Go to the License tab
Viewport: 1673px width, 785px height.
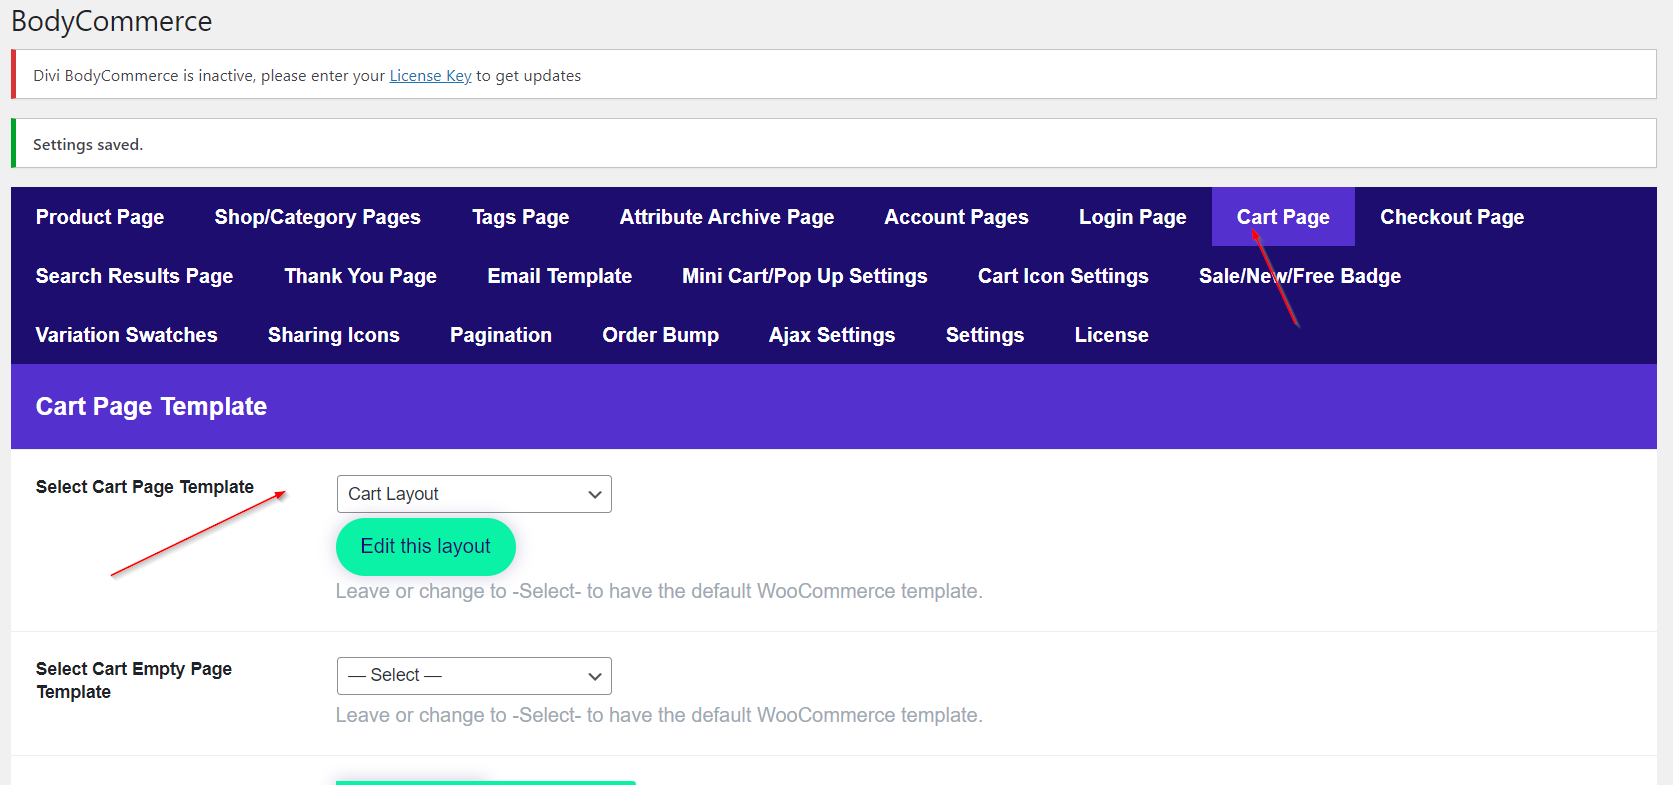point(1111,335)
